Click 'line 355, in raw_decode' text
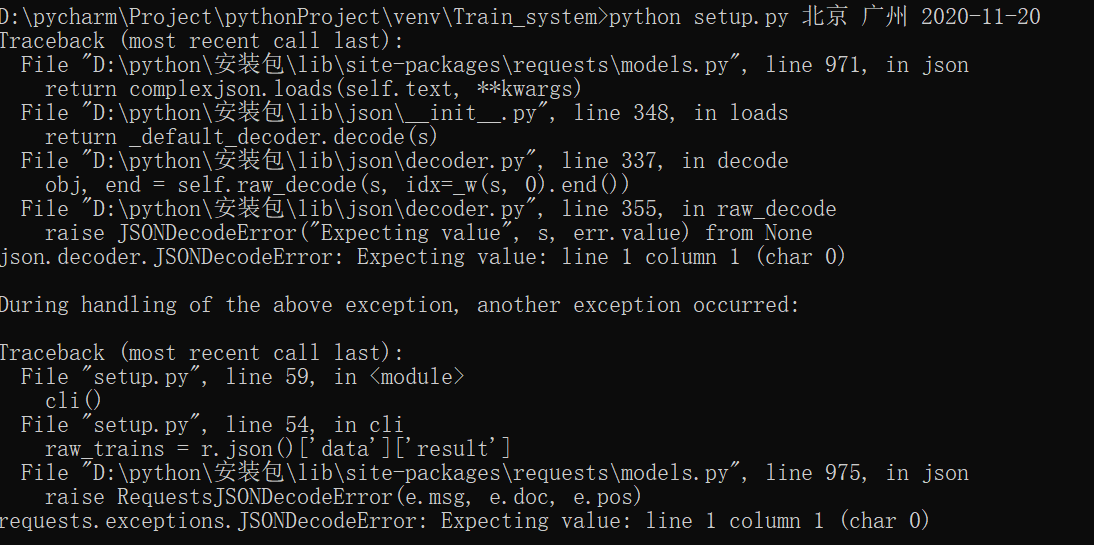This screenshot has height=545, width=1094. 699,209
